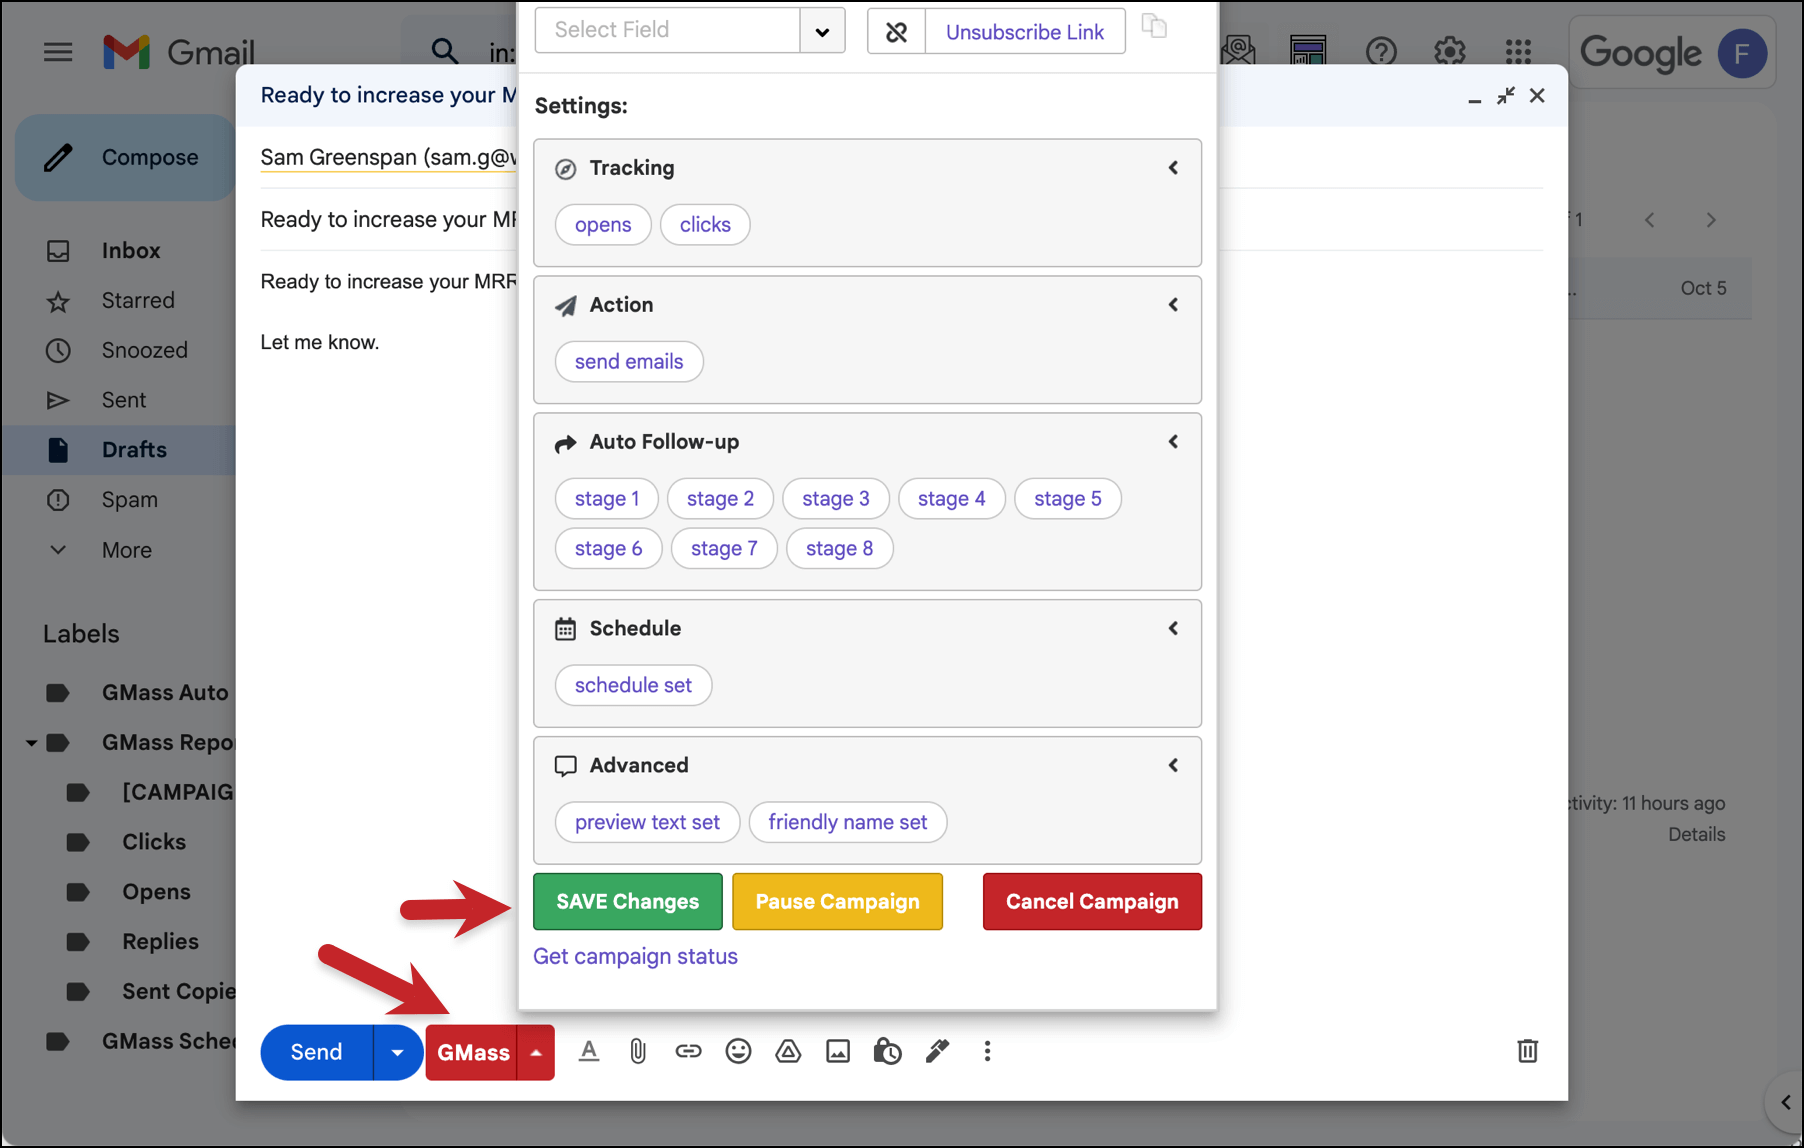Click the Unsubscribe Link button
The width and height of the screenshot is (1804, 1148).
coord(1025,32)
